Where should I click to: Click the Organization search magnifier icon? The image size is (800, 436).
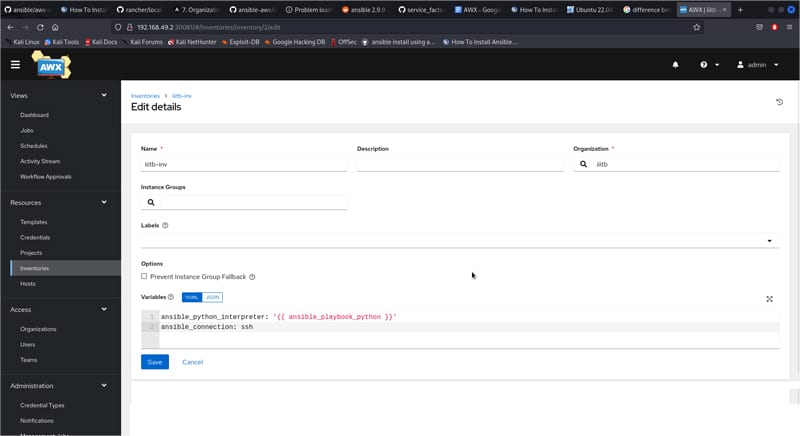[x=583, y=164]
